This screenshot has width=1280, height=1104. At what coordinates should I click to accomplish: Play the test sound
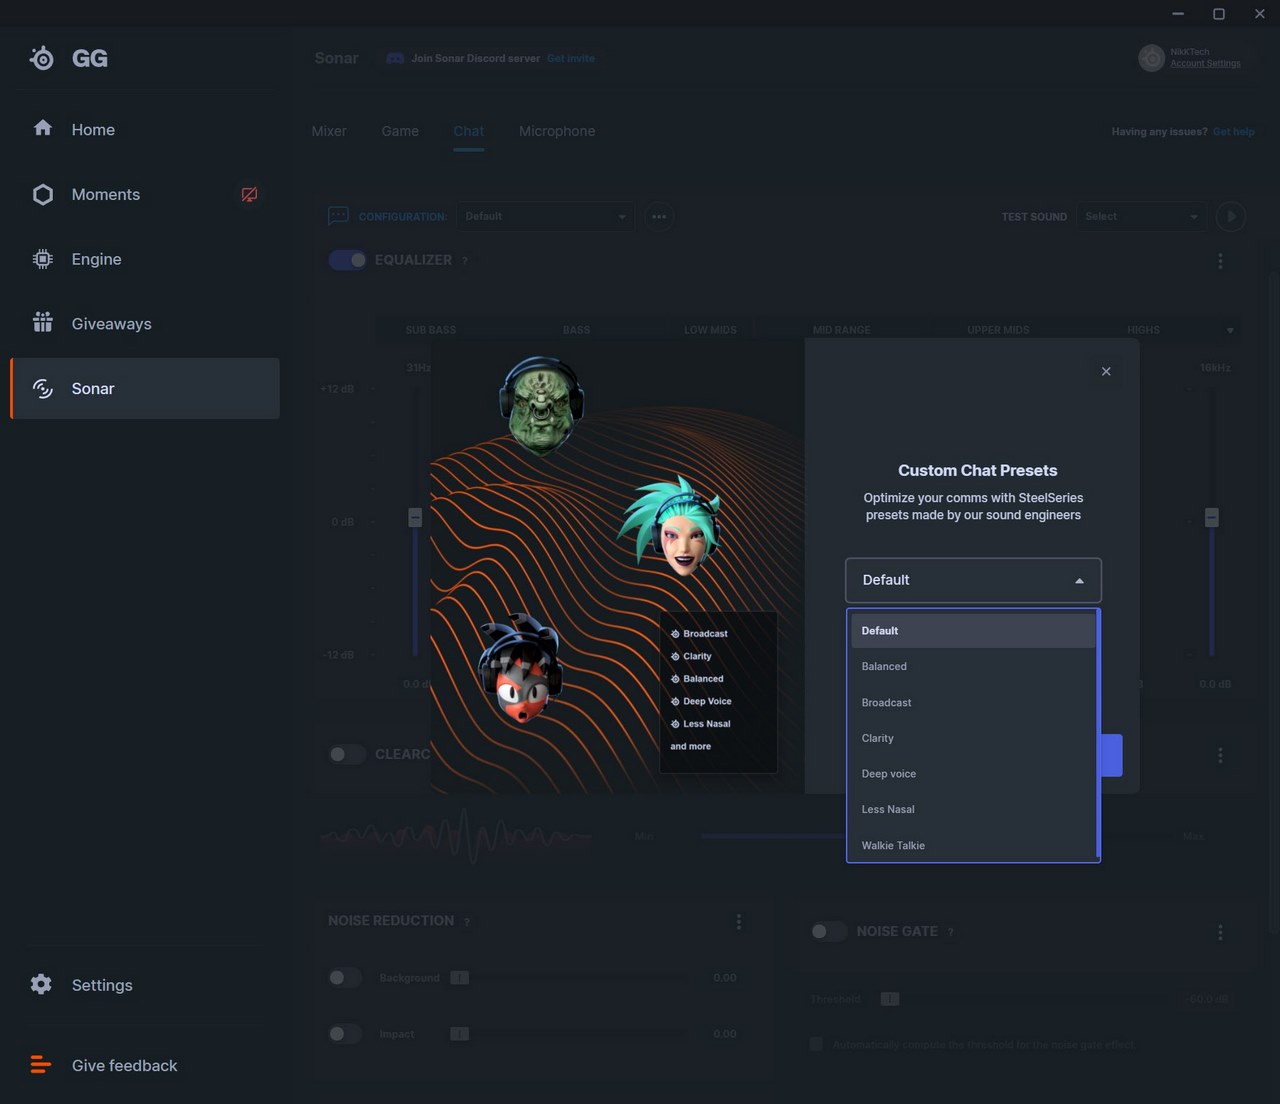[x=1231, y=216]
